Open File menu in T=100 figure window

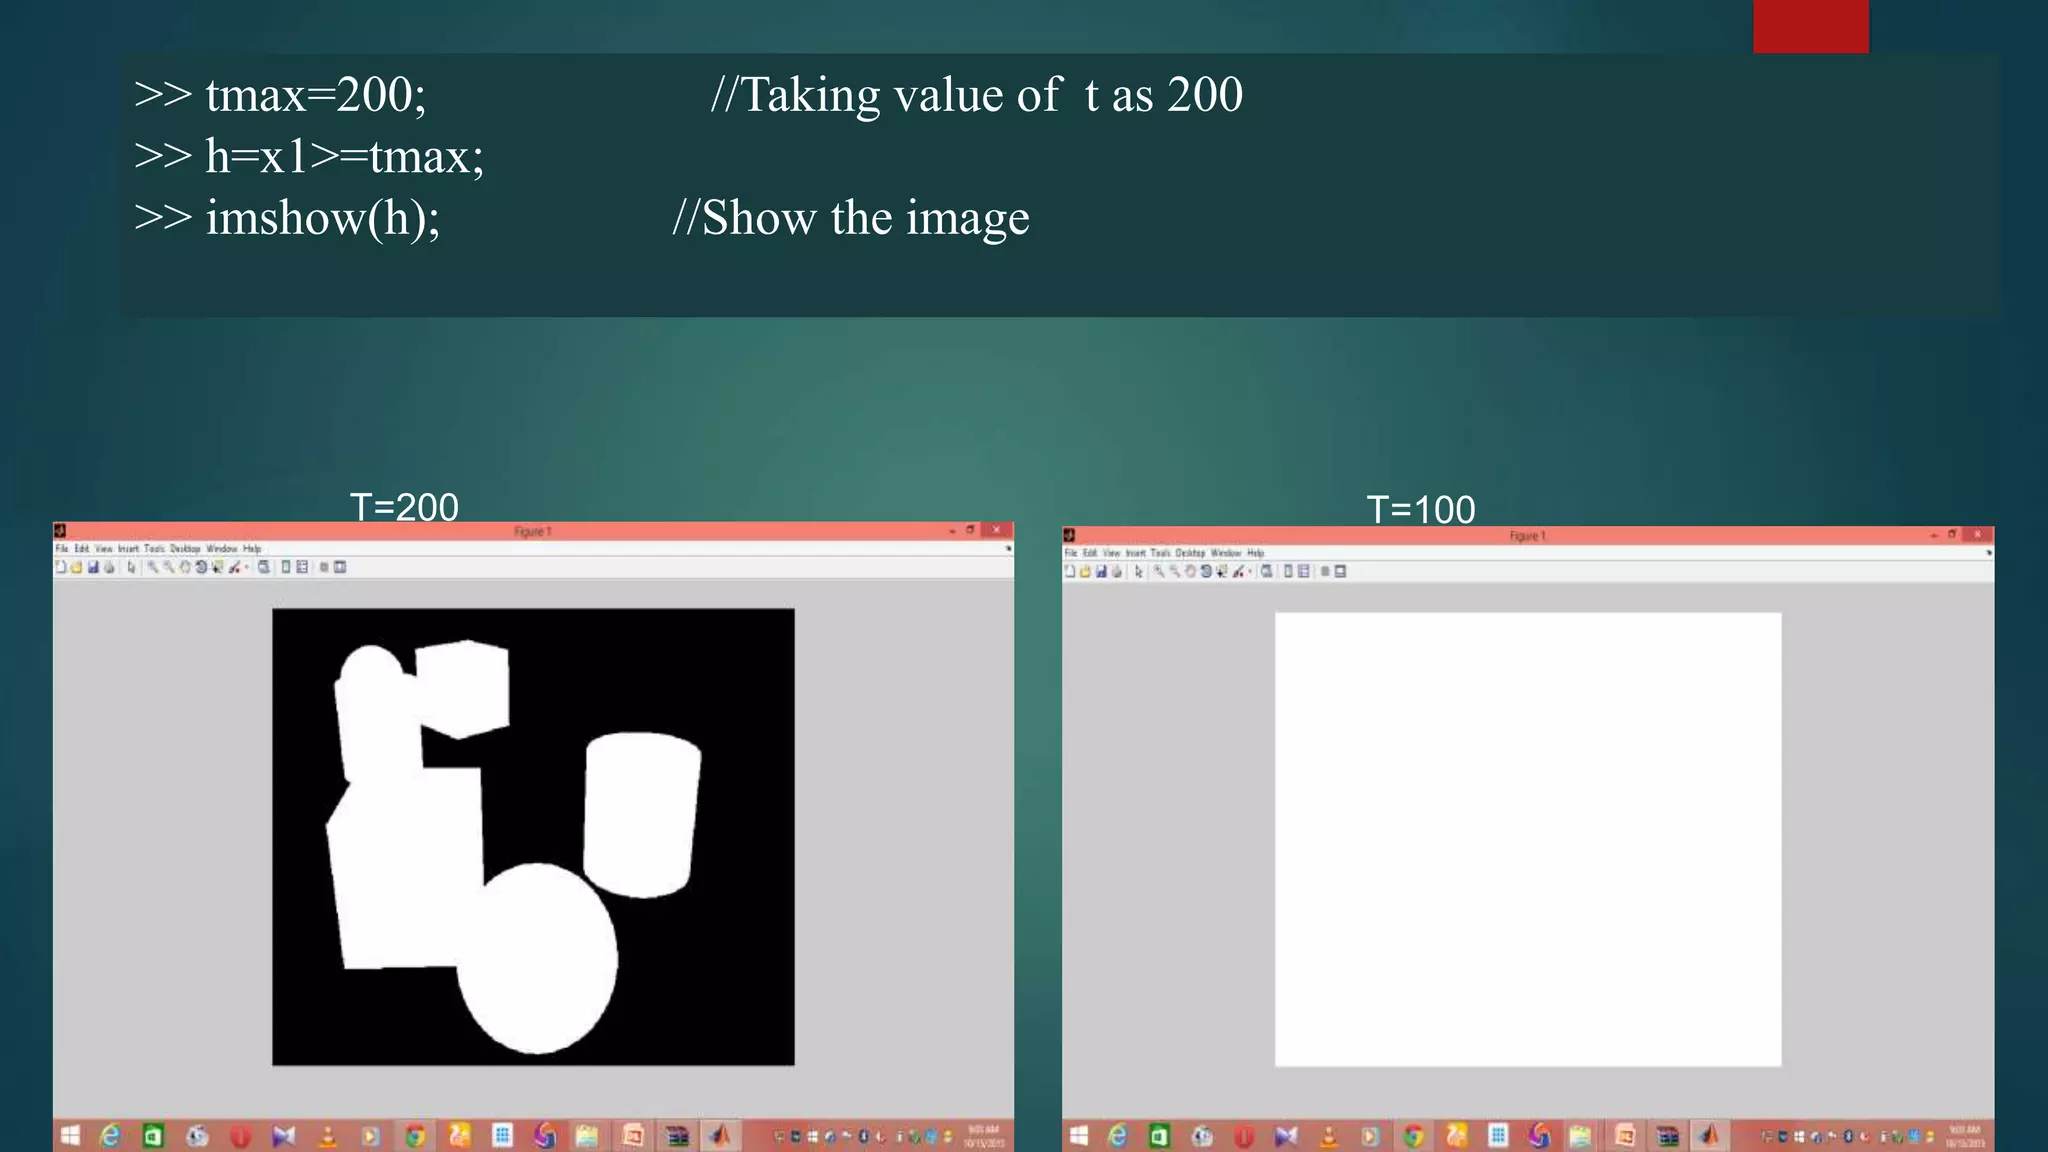click(1071, 553)
